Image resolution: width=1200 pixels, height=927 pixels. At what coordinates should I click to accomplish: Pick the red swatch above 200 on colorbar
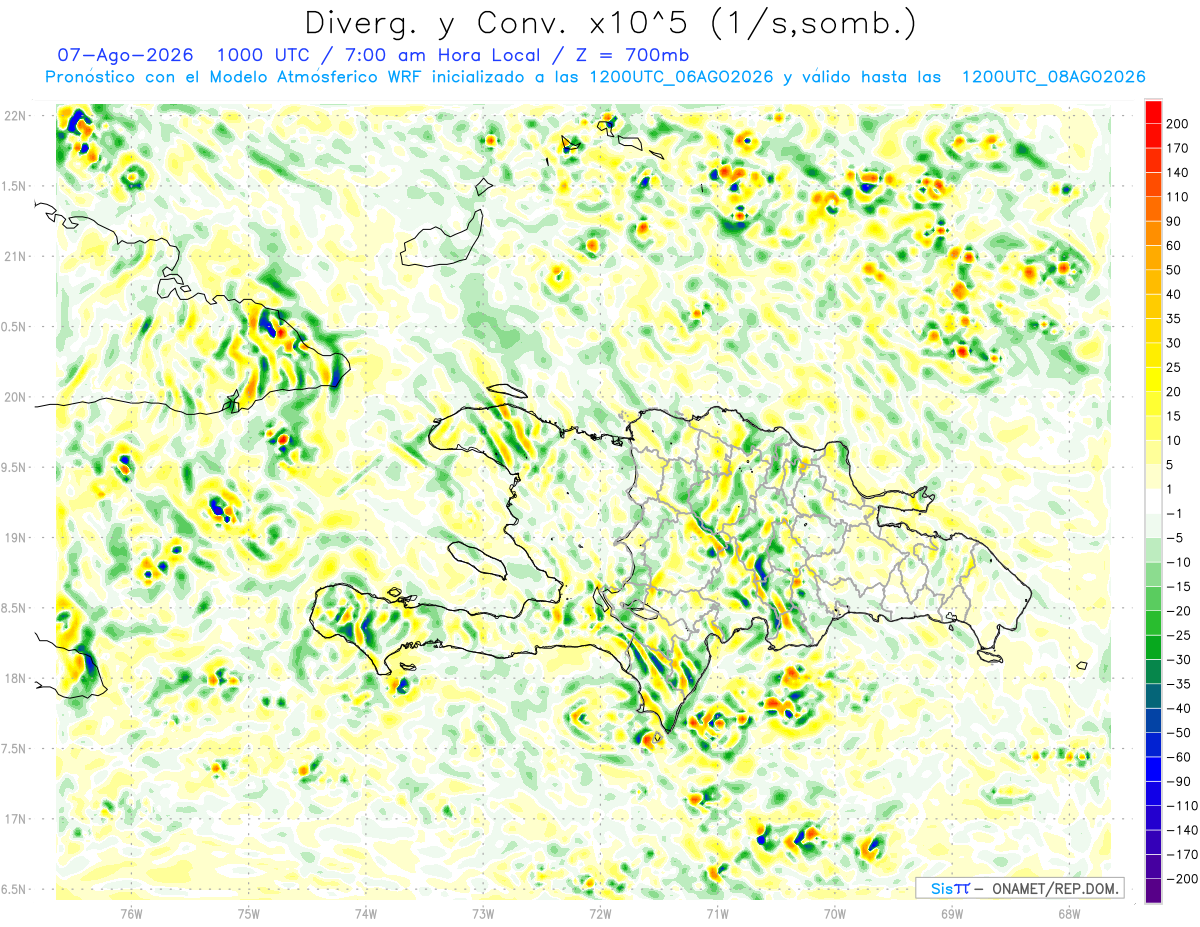[1154, 112]
